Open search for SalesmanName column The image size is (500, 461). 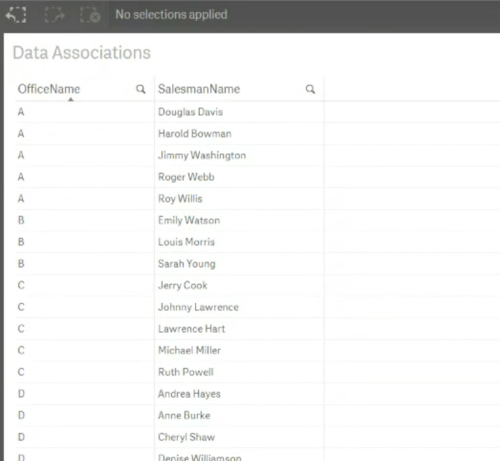[x=310, y=89]
